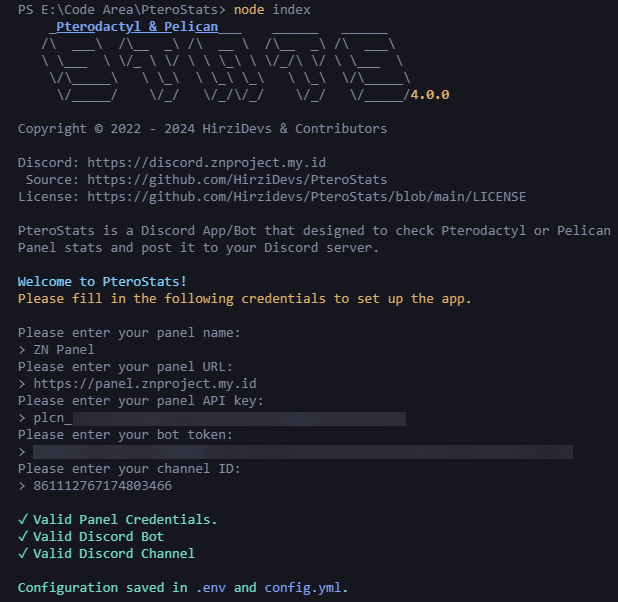The image size is (618, 602).
Task: Click the checkmark beside Valid Discord Channel
Action: (x=23, y=553)
